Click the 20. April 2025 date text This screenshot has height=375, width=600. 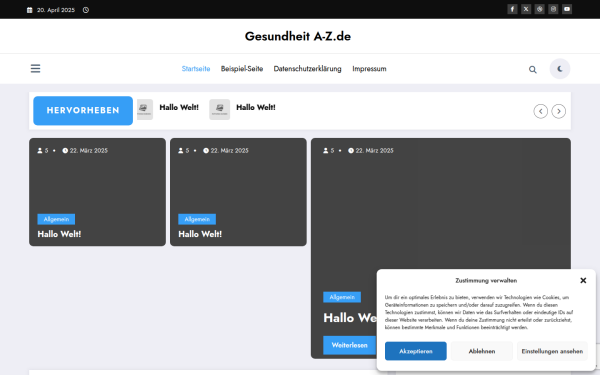56,10
